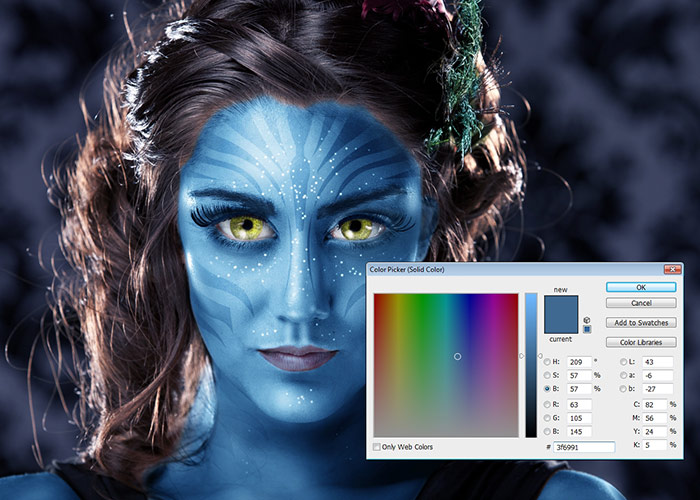Click the blue value field 145
Viewport: 700px width, 500px height.
coord(579,432)
